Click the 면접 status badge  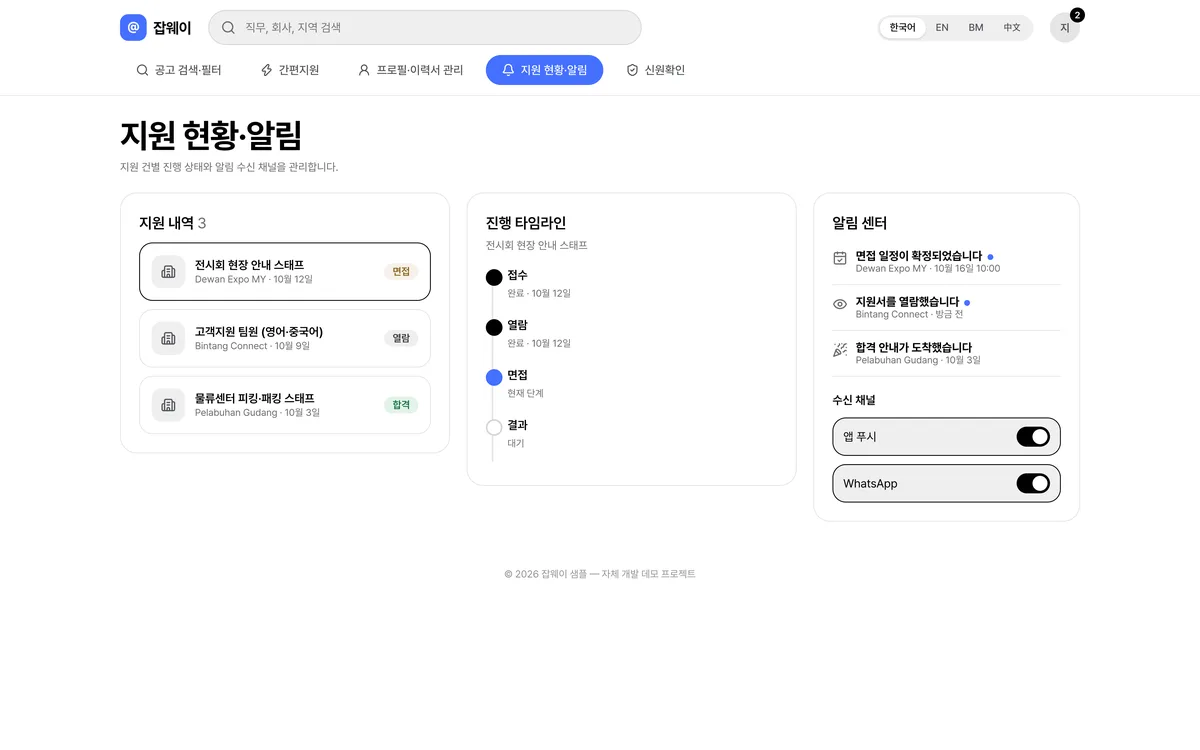401,271
